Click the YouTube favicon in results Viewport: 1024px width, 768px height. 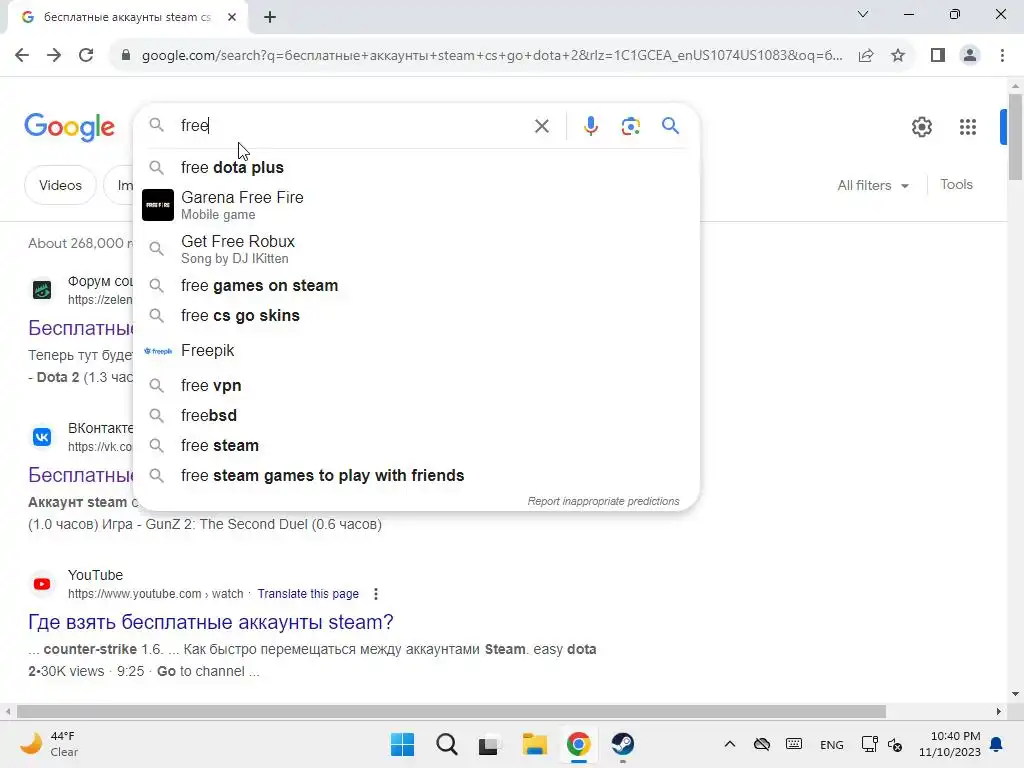pos(42,584)
